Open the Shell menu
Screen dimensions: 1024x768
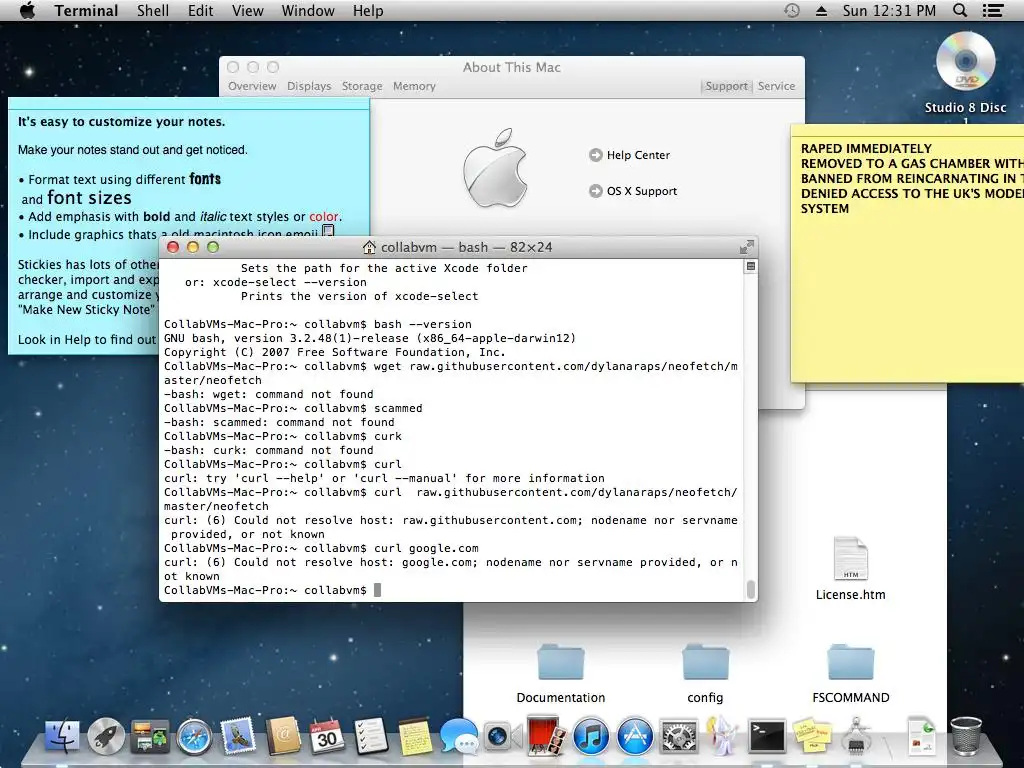(x=153, y=10)
